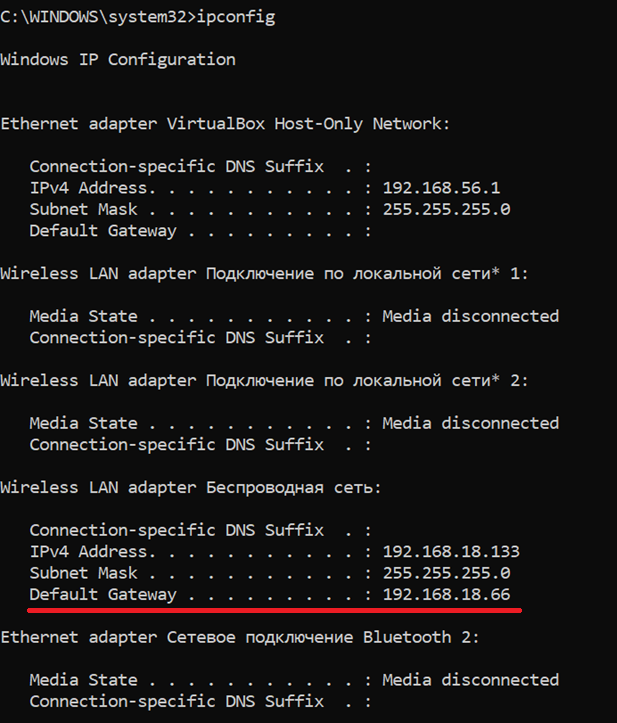
Task: Click the DNS Suffix line under Bluetooth 2
Action: pos(200,702)
